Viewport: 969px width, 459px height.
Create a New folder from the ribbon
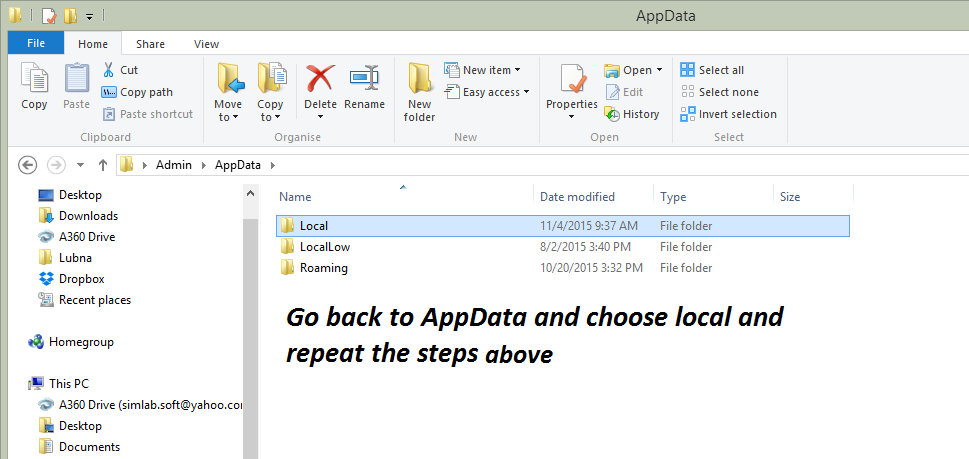[419, 90]
